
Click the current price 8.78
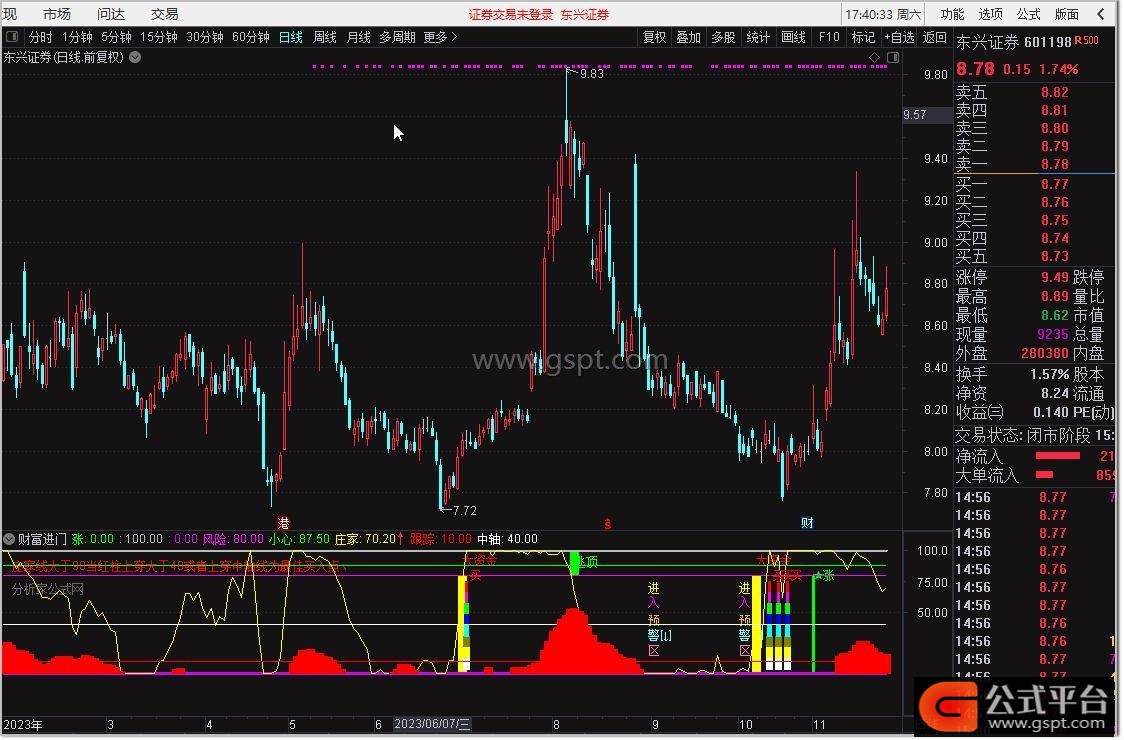975,69
